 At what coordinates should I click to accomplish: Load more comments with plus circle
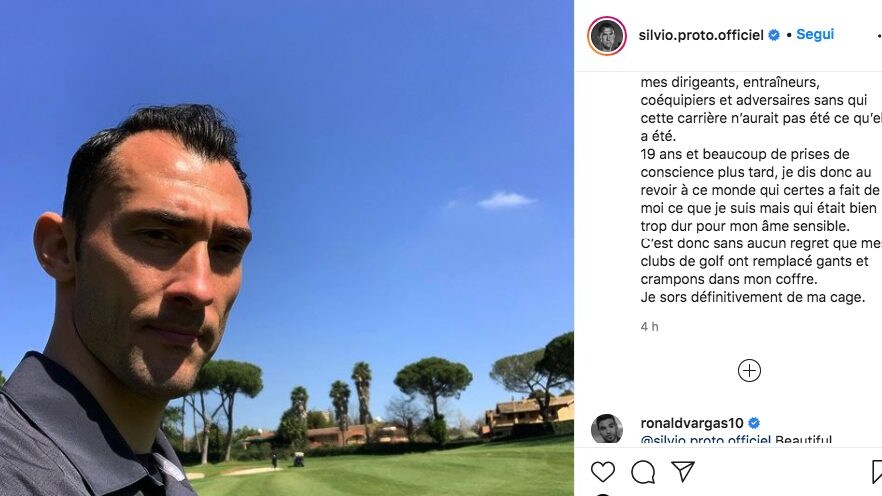(749, 371)
